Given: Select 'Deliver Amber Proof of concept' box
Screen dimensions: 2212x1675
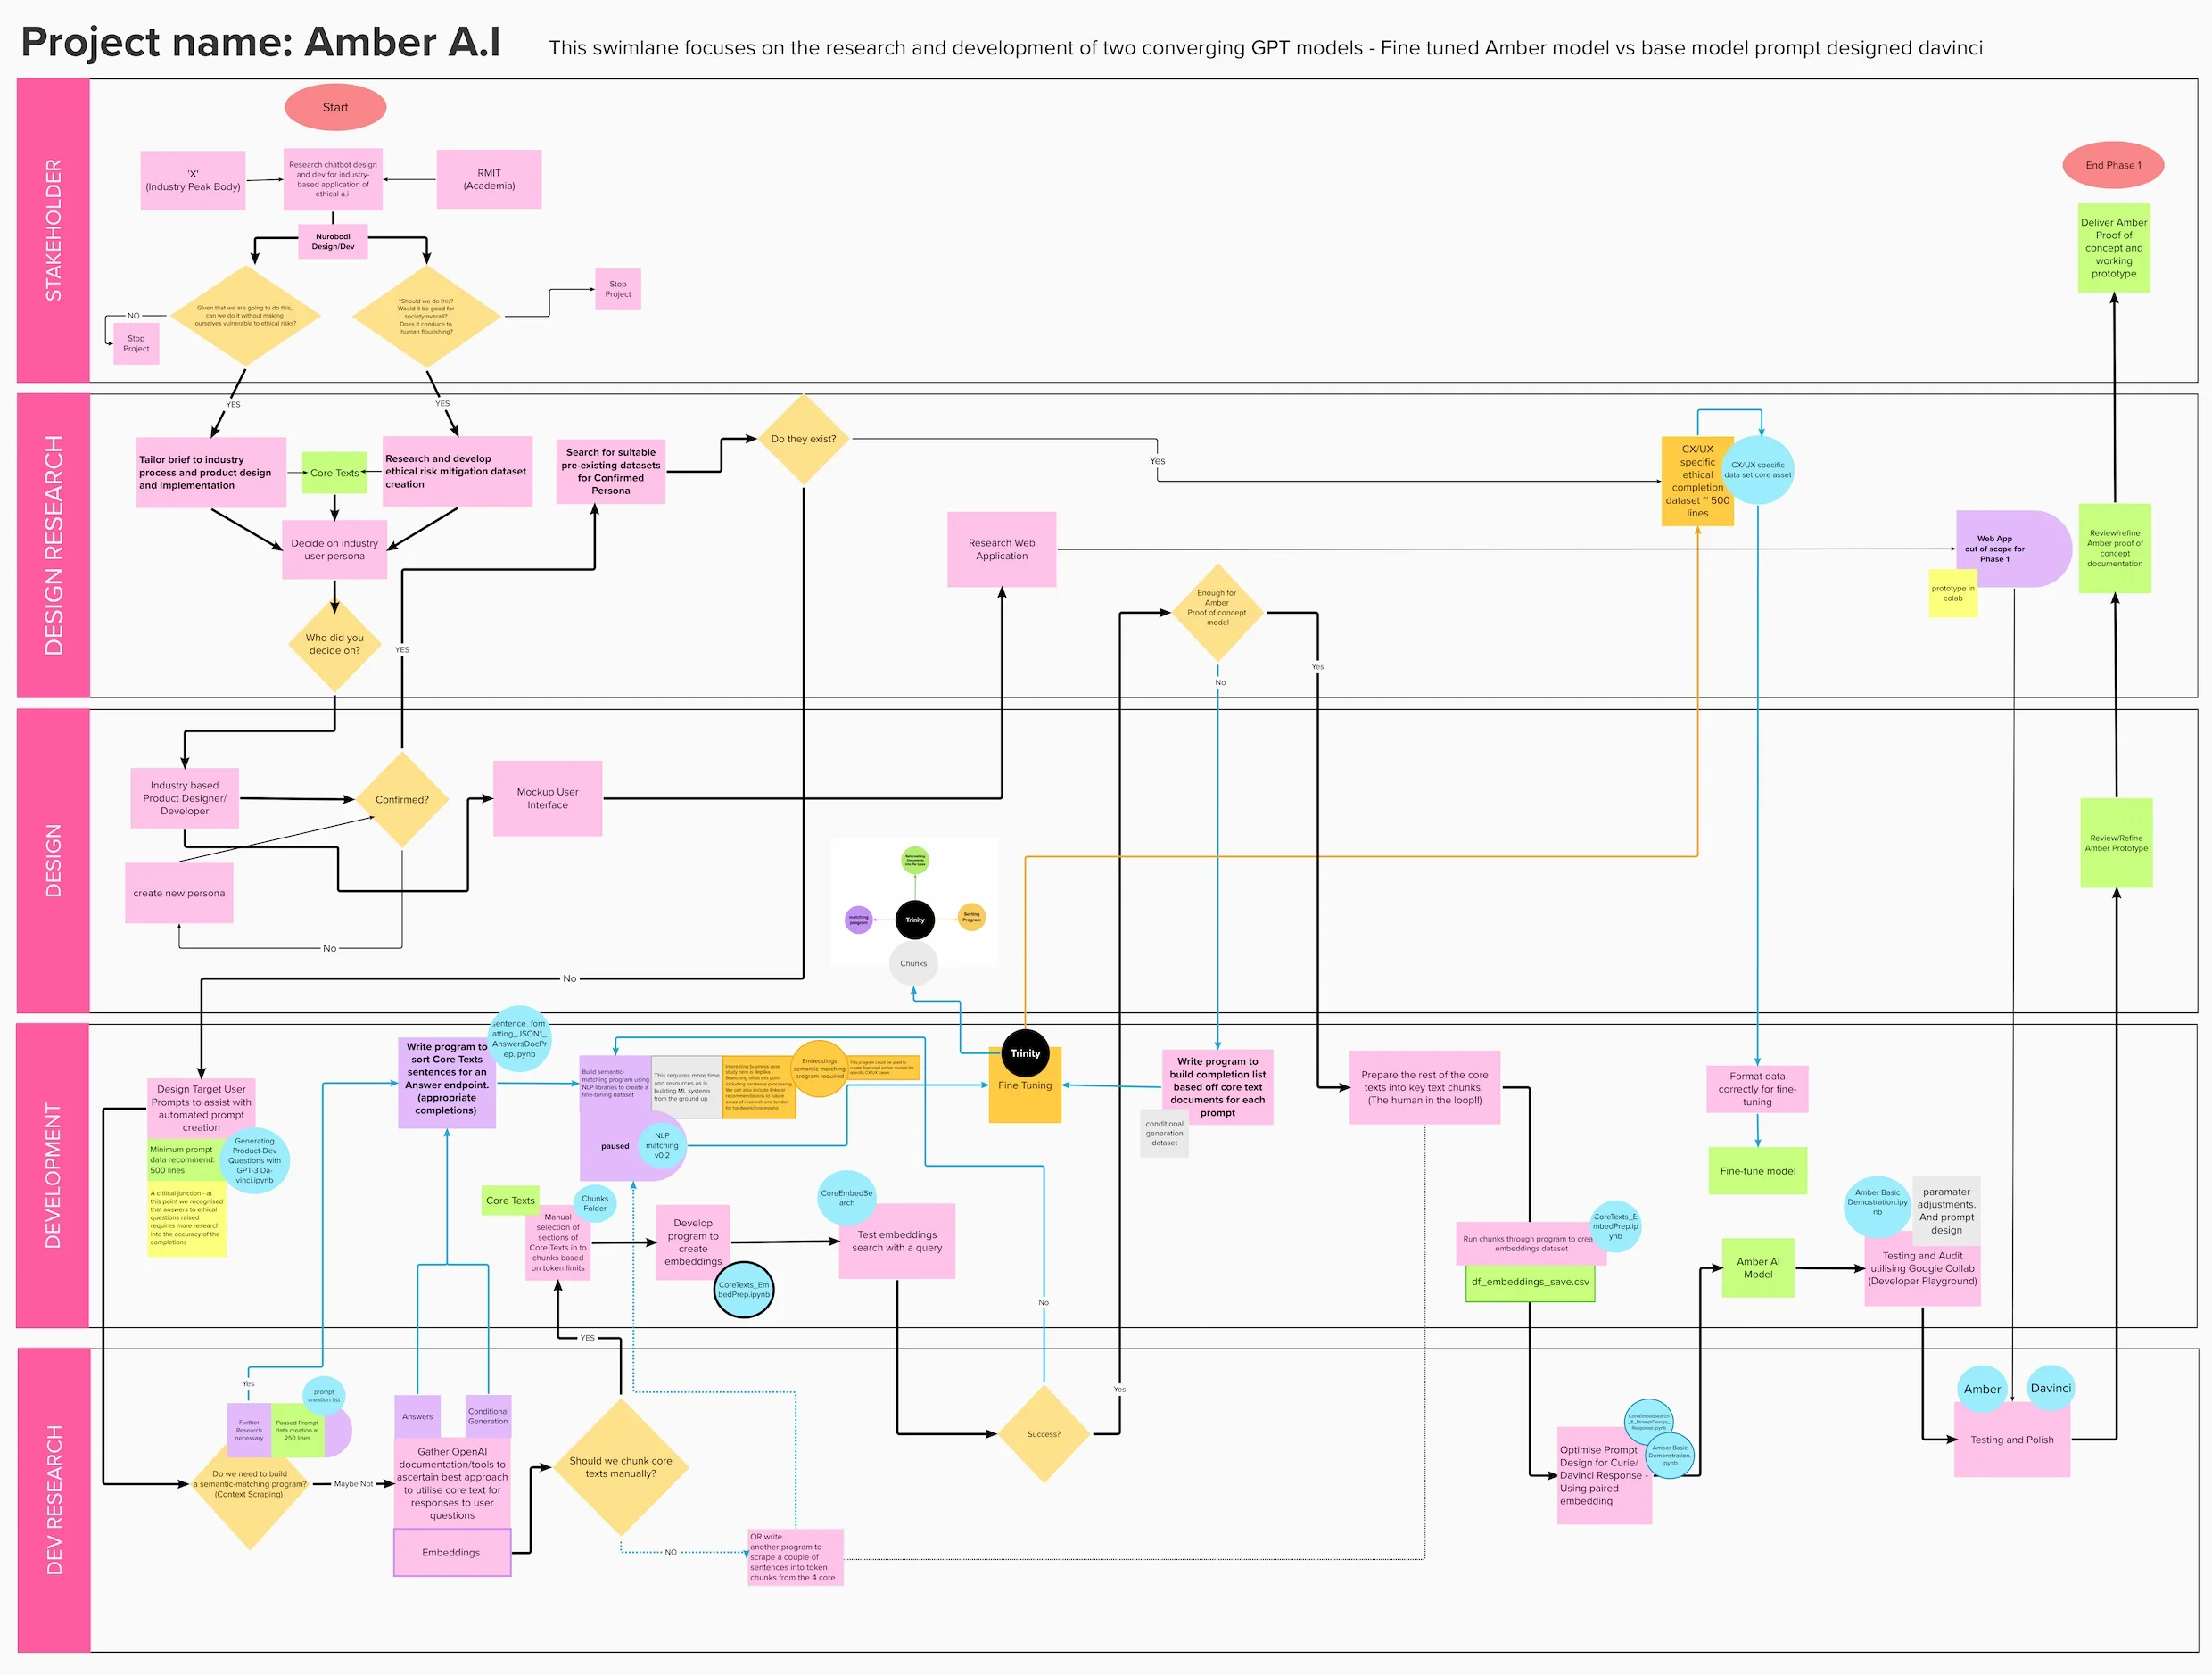Looking at the screenshot, I should tap(2113, 247).
